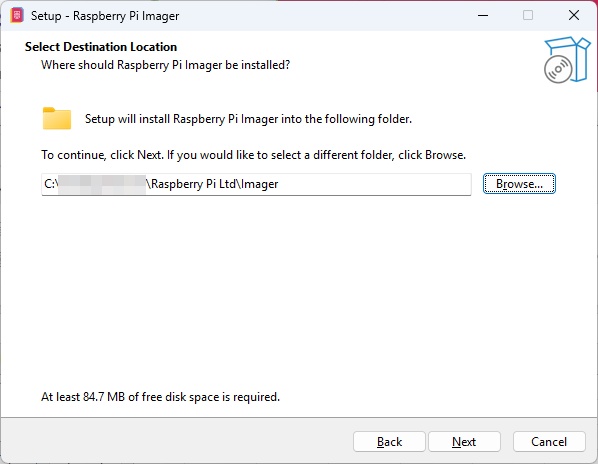Screen dimensions: 598x464
Task: Click the 'Setup - Raspberry Pi Imager' title text
Action: tap(105, 16)
